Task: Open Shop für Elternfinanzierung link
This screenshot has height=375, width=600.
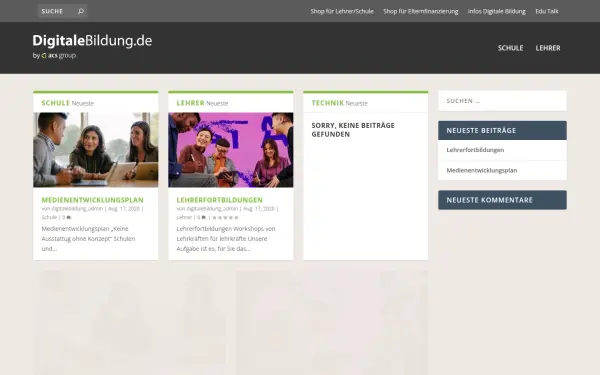Action: click(x=421, y=11)
